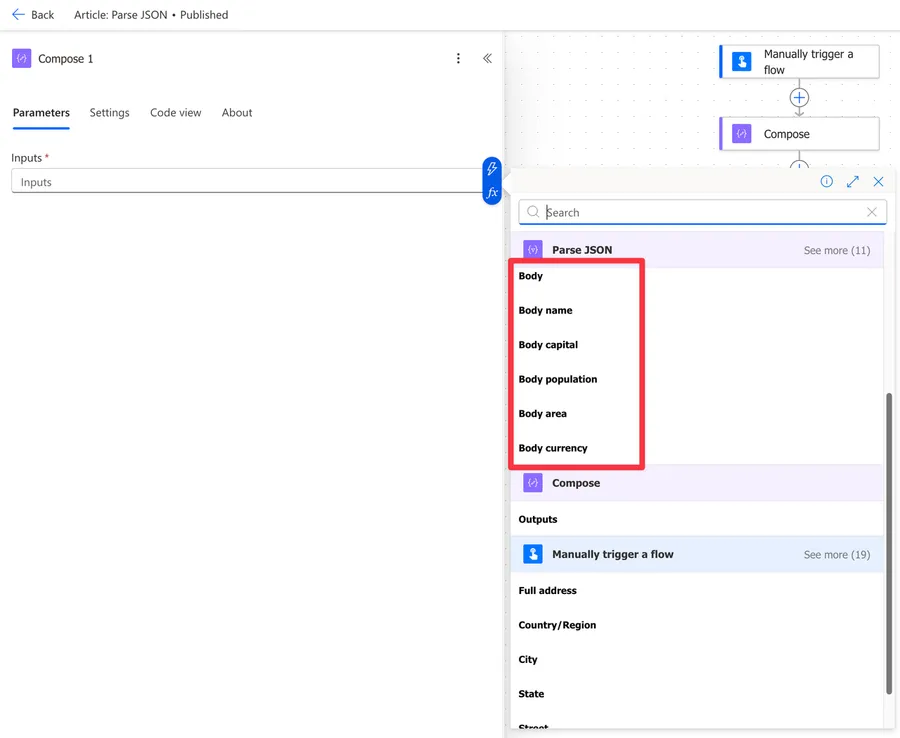The width and height of the screenshot is (900, 738).
Task: Go to the About tab
Action: 237,113
